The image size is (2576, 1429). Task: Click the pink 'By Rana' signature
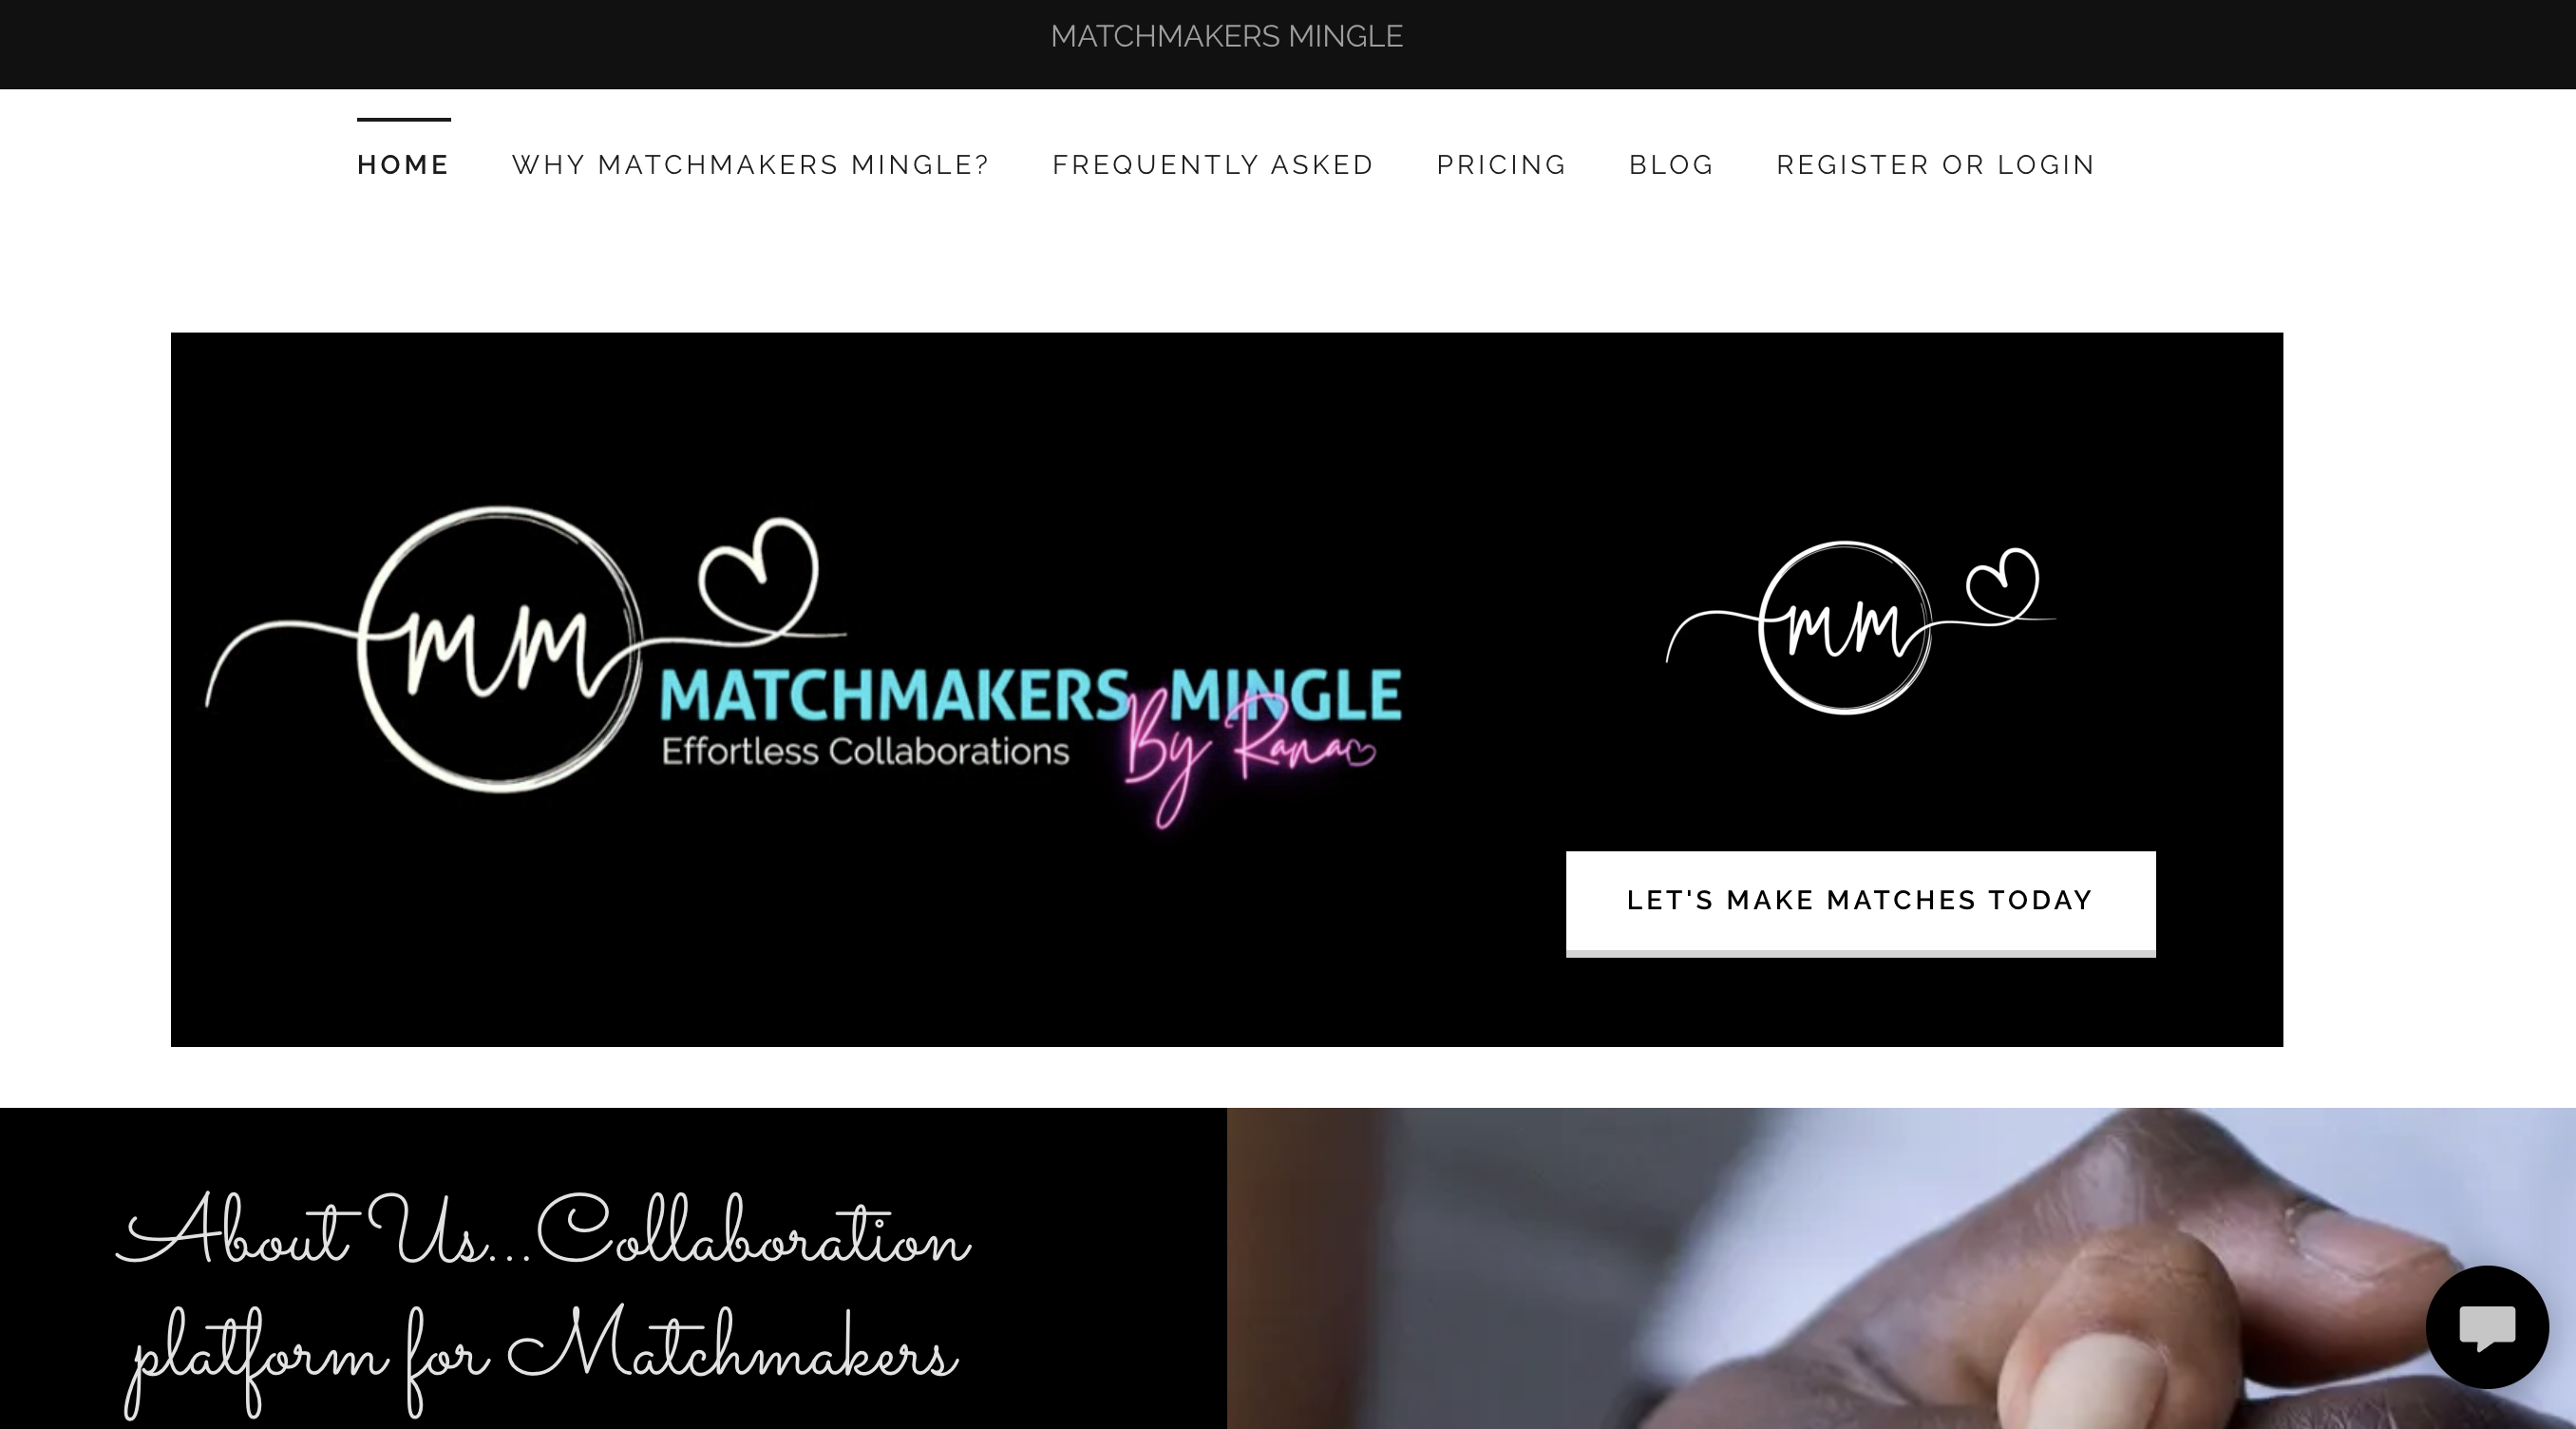(x=1250, y=758)
